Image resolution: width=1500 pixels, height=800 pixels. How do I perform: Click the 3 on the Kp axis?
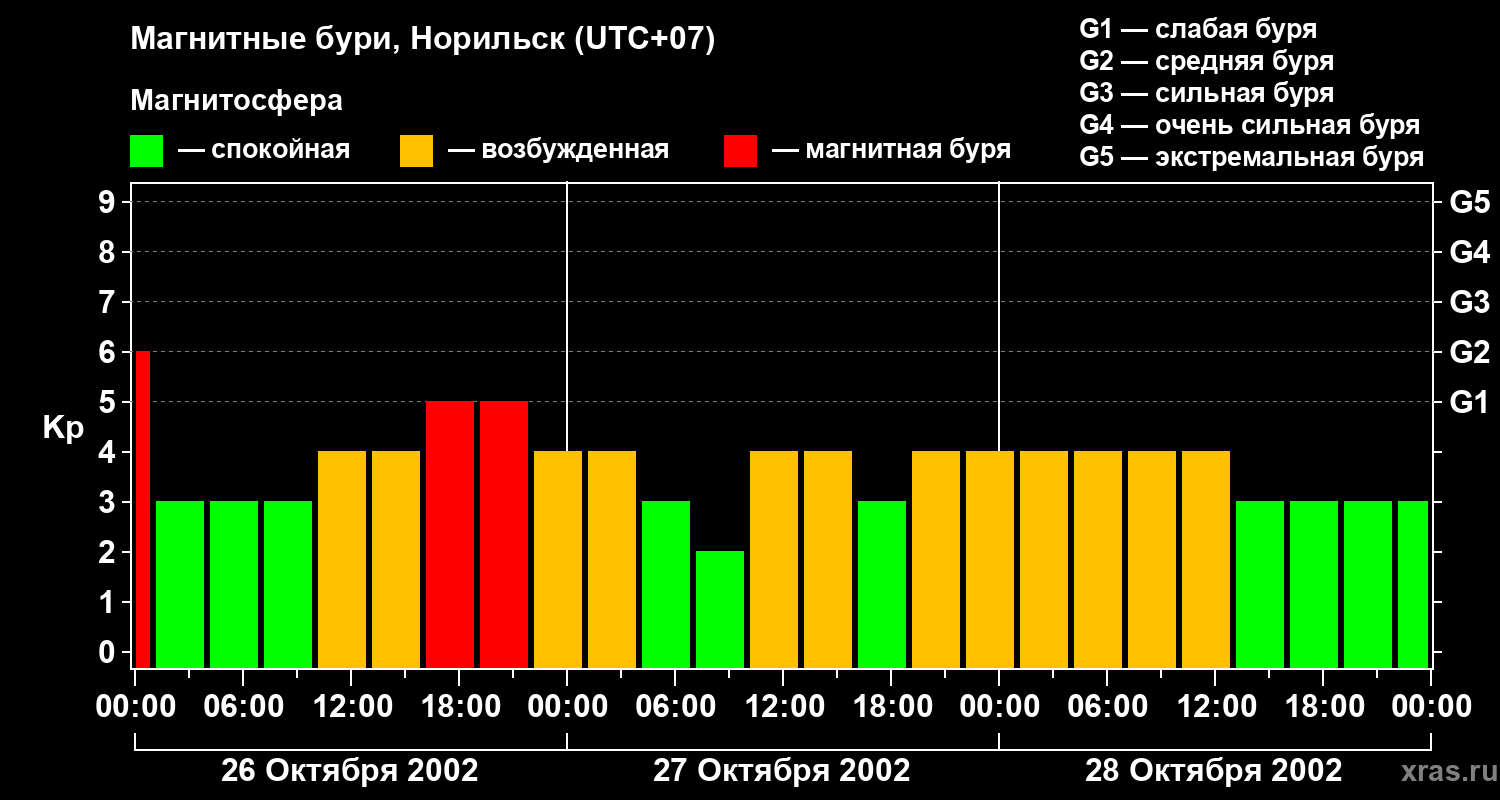(109, 502)
